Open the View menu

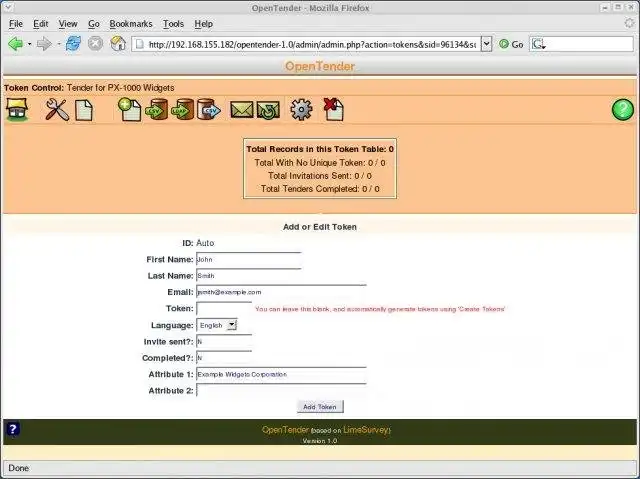coord(68,24)
